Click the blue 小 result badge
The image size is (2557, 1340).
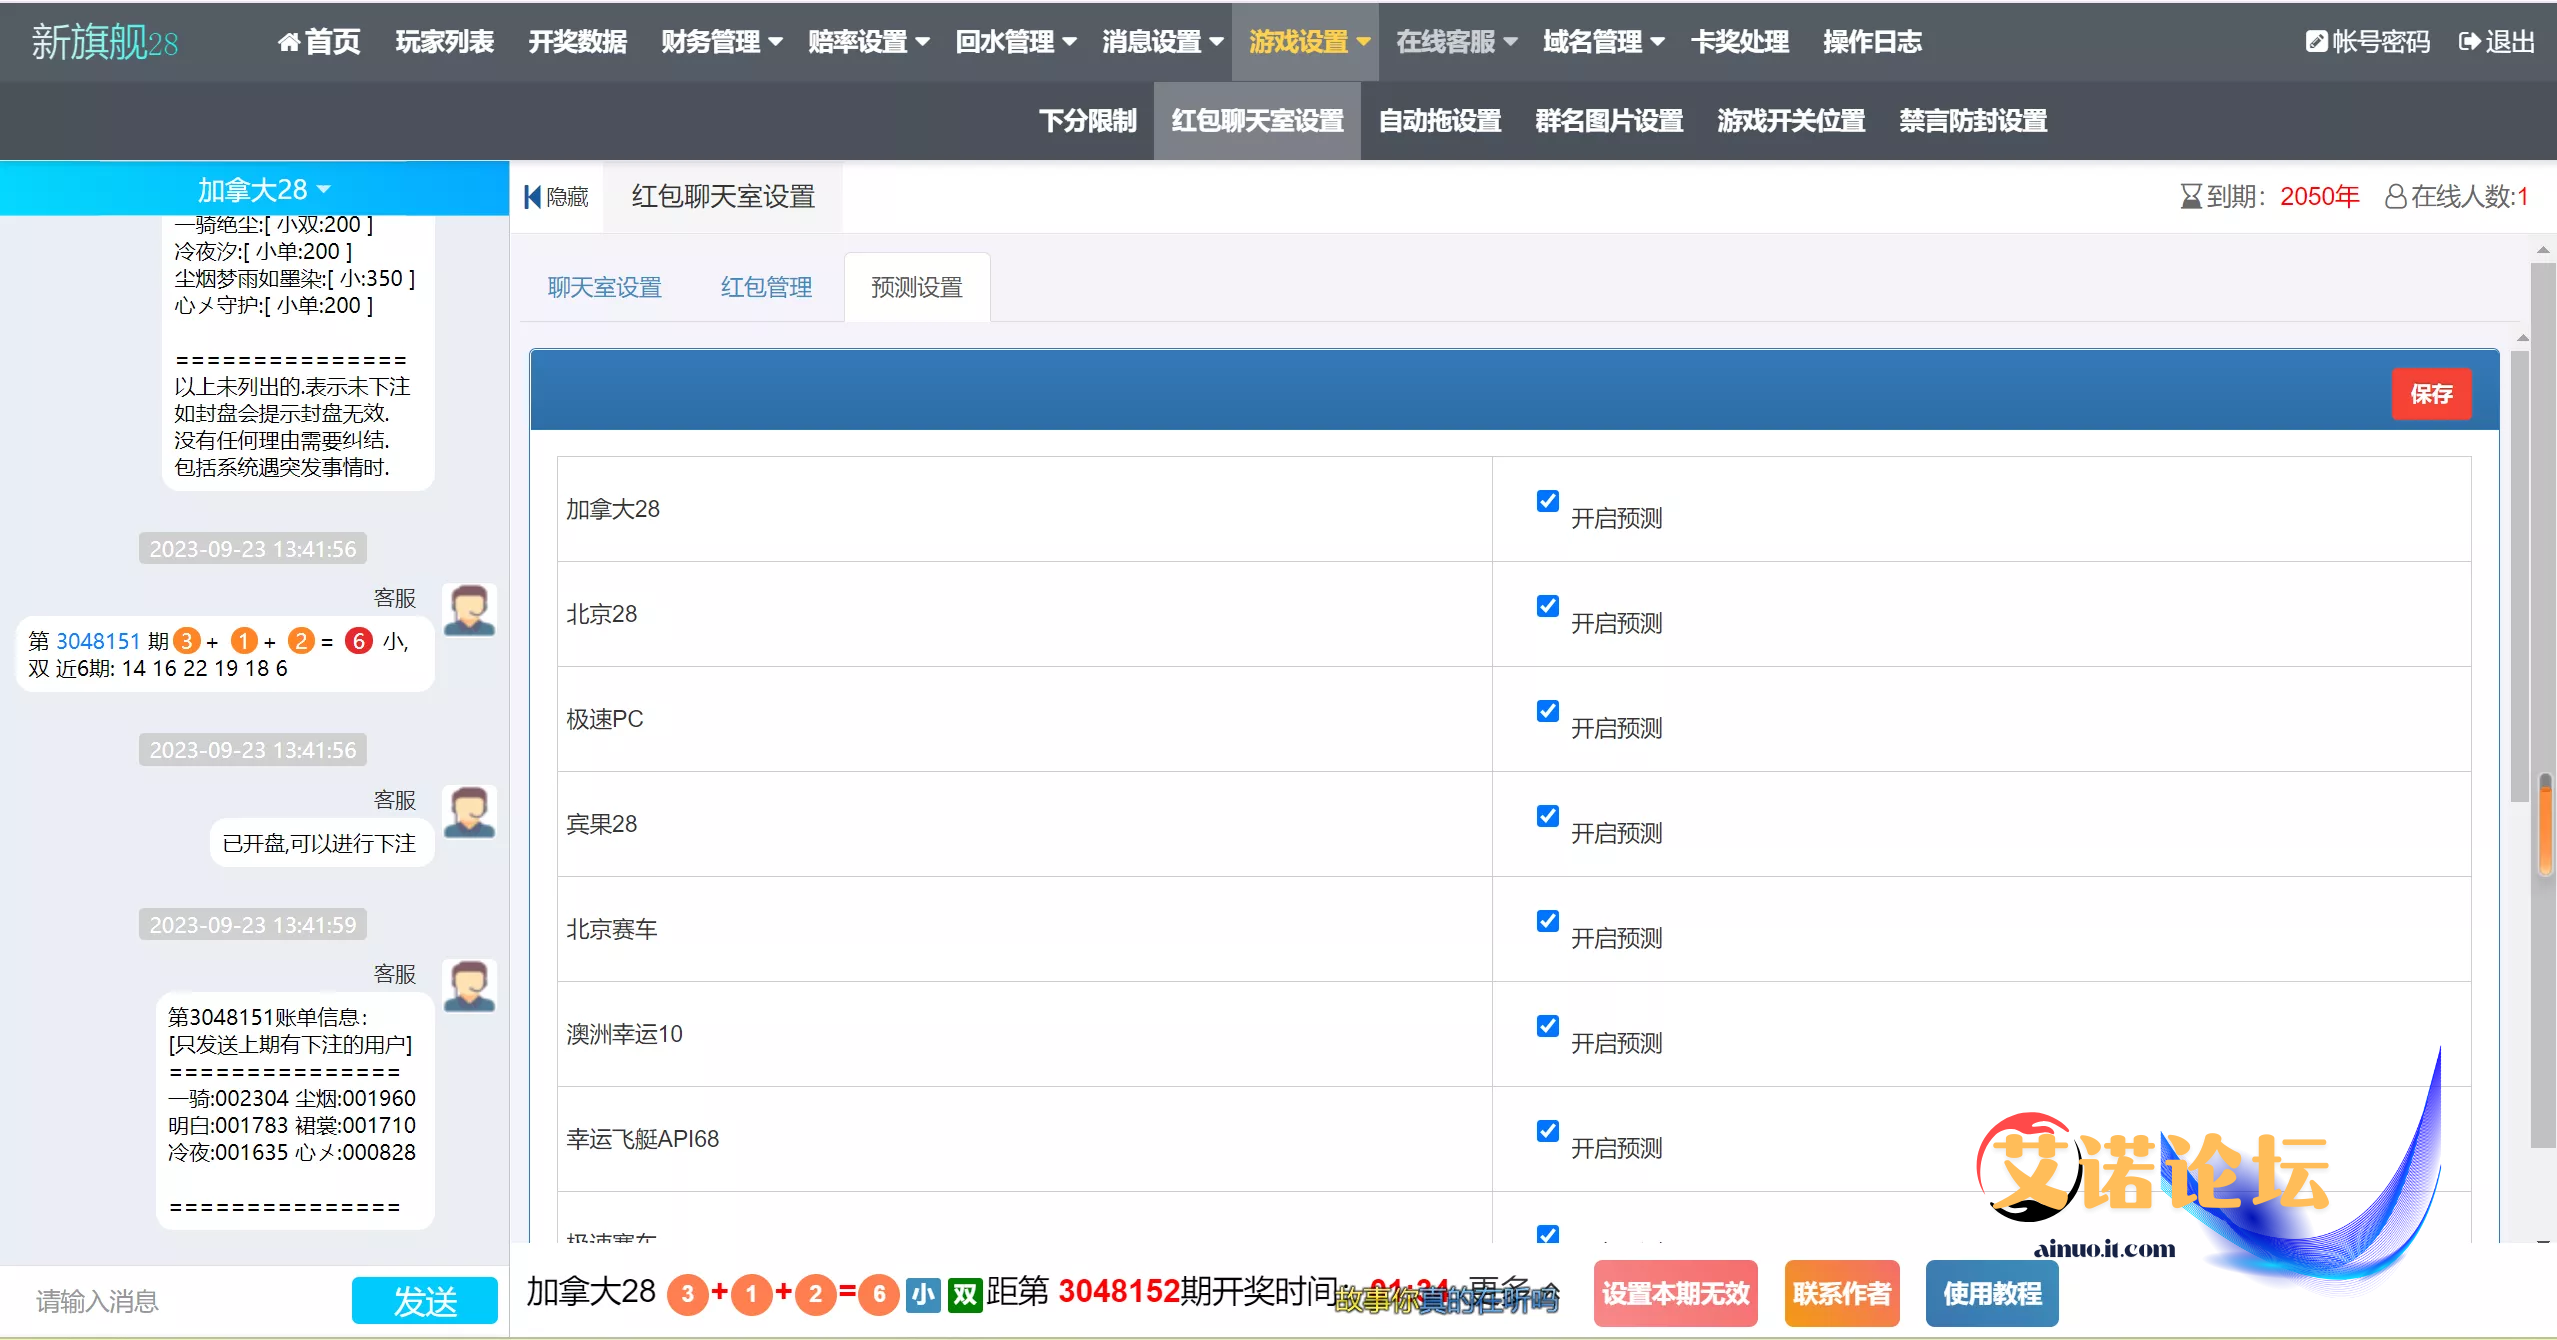point(922,1295)
